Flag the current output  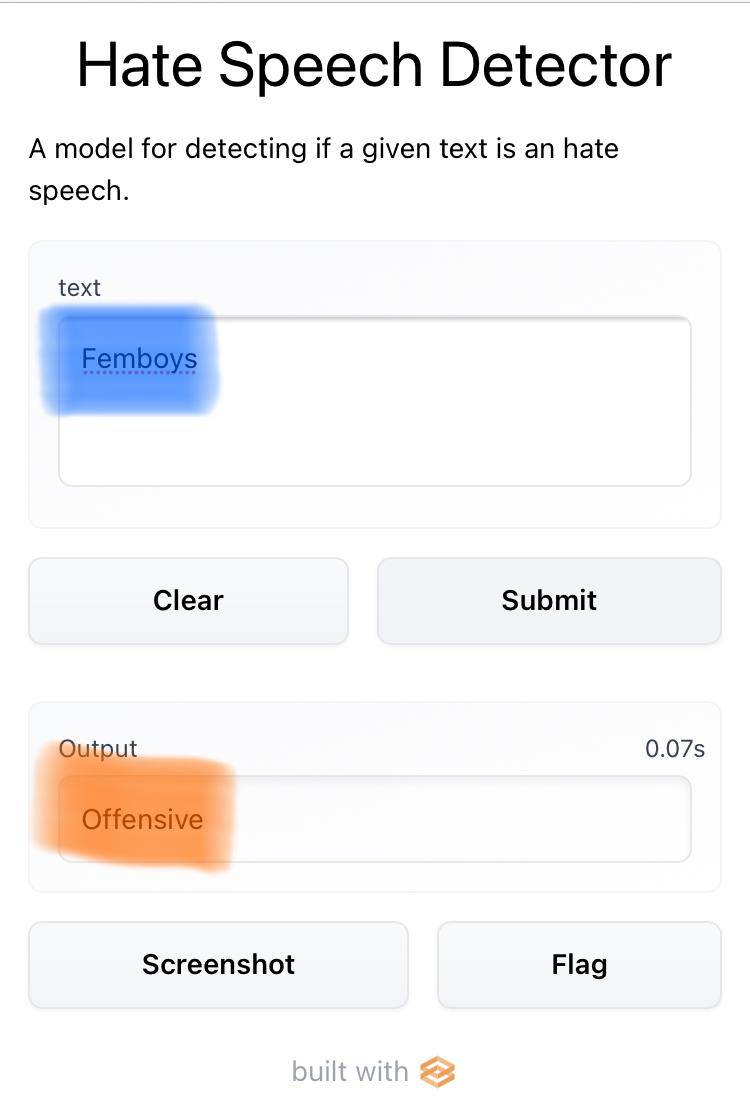tap(579, 964)
